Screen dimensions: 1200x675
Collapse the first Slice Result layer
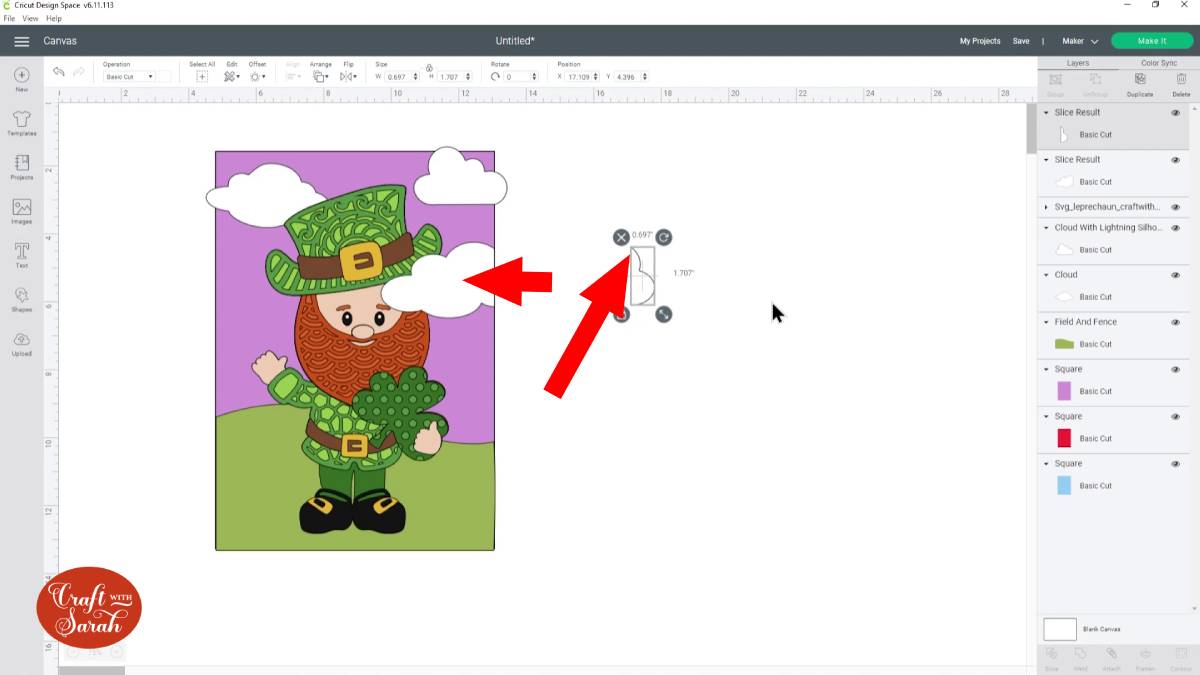tap(1047, 113)
